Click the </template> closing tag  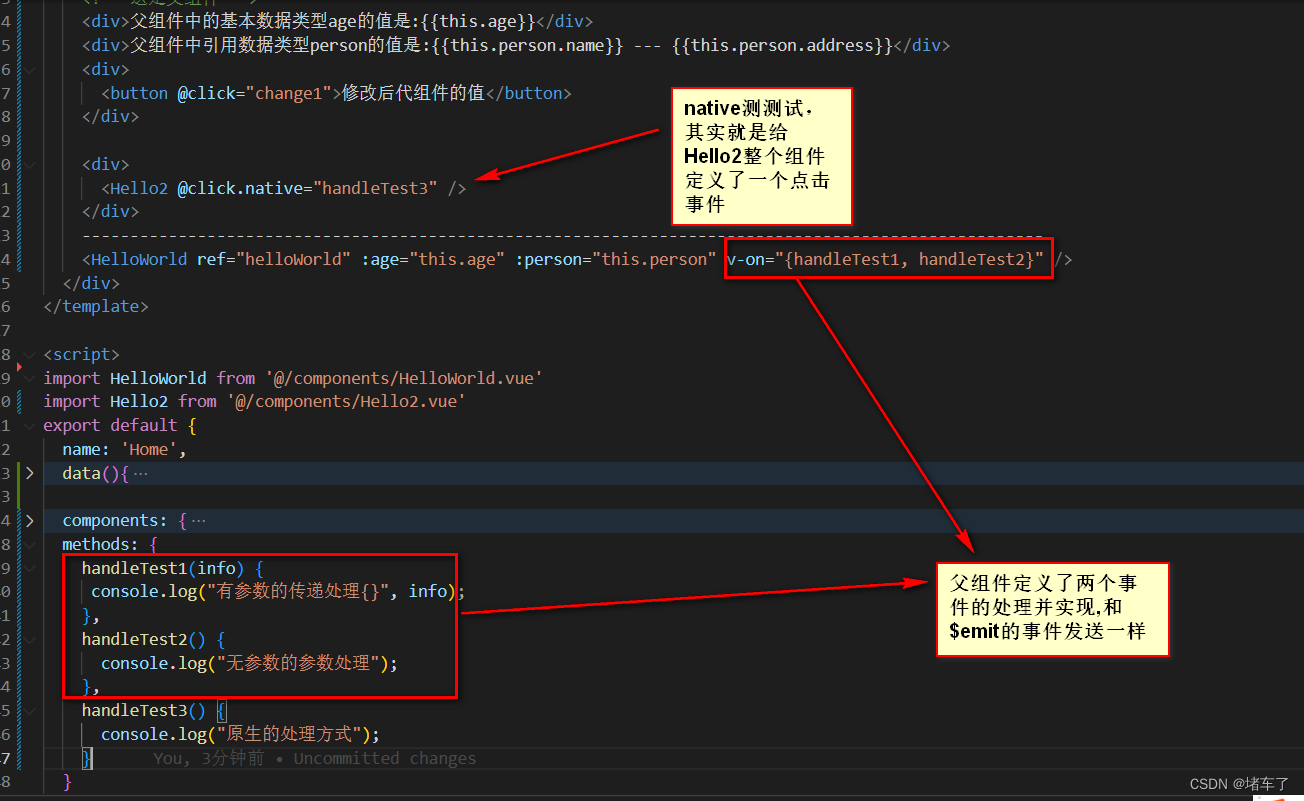(x=96, y=307)
